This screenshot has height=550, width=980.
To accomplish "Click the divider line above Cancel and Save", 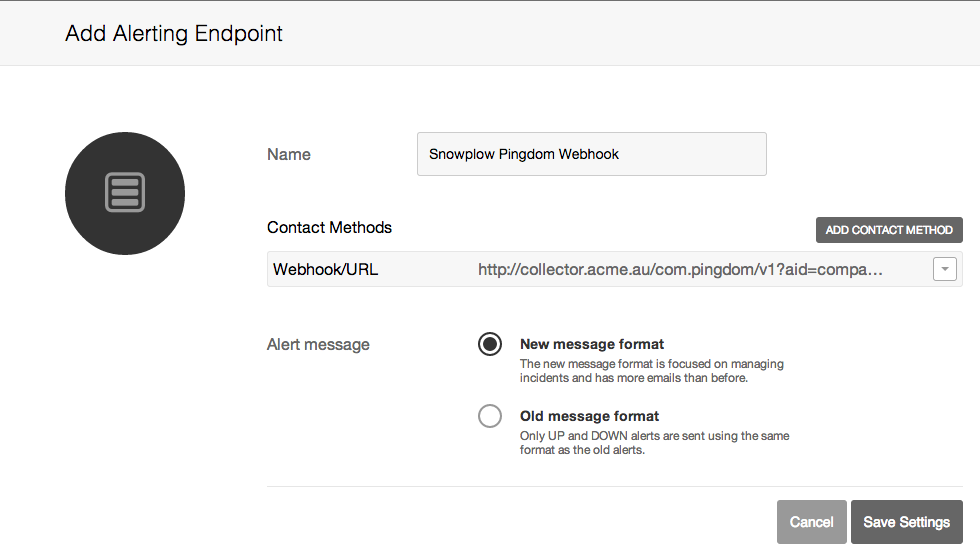I will [x=614, y=486].
